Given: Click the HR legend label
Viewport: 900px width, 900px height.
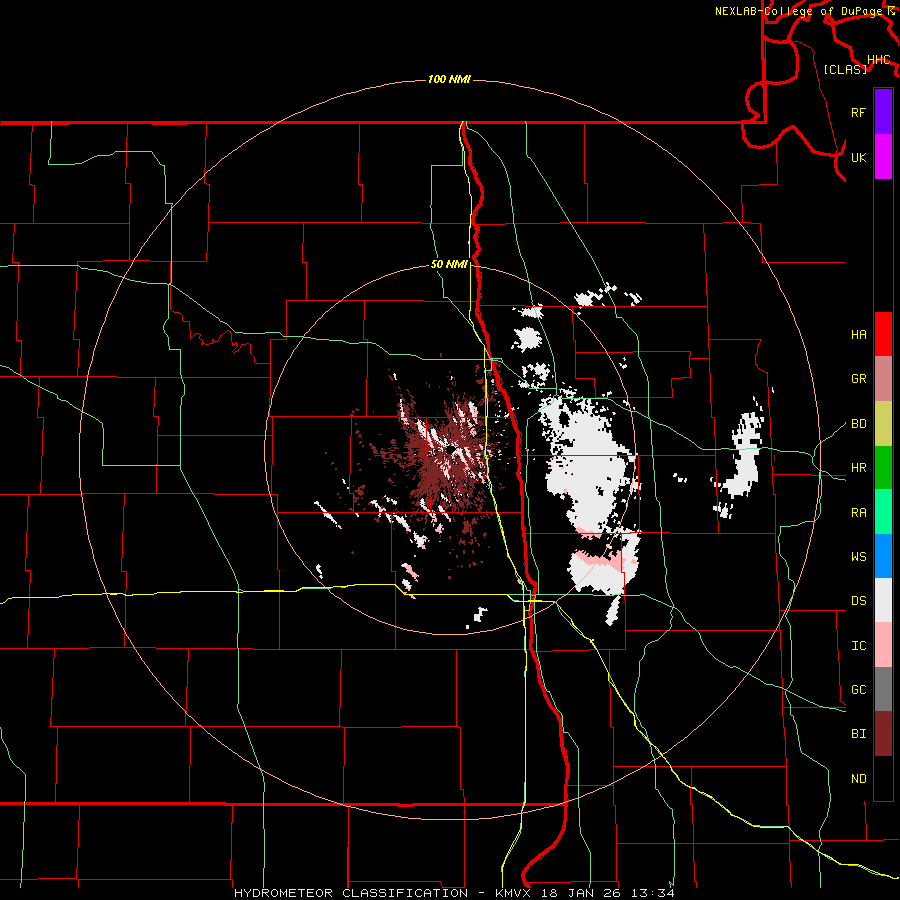Looking at the screenshot, I should pos(858,468).
